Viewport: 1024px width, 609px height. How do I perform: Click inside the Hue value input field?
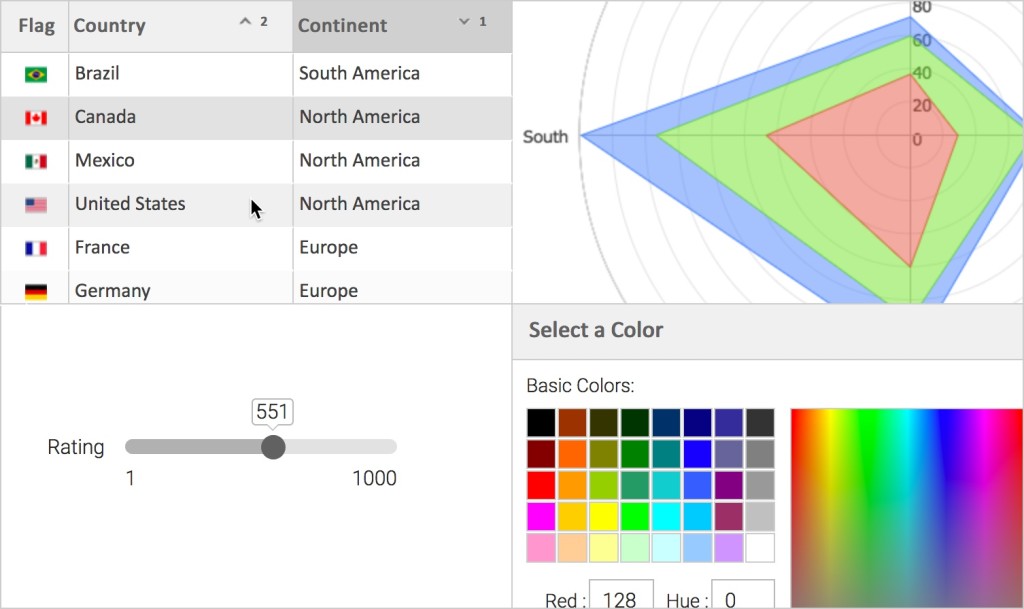[742, 598]
